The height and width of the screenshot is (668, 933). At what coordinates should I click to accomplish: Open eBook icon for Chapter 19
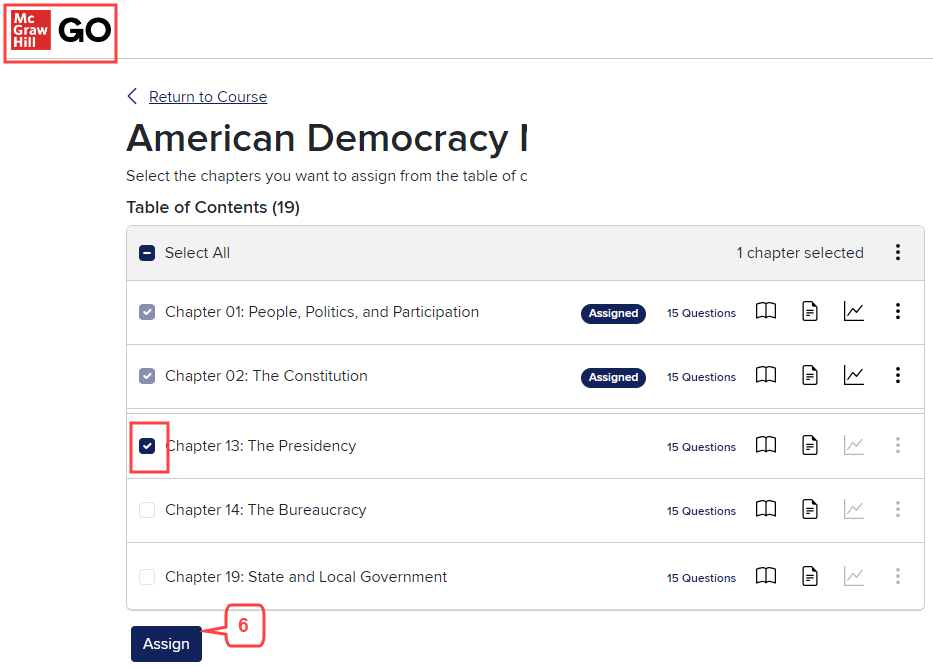pyautogui.click(x=766, y=576)
